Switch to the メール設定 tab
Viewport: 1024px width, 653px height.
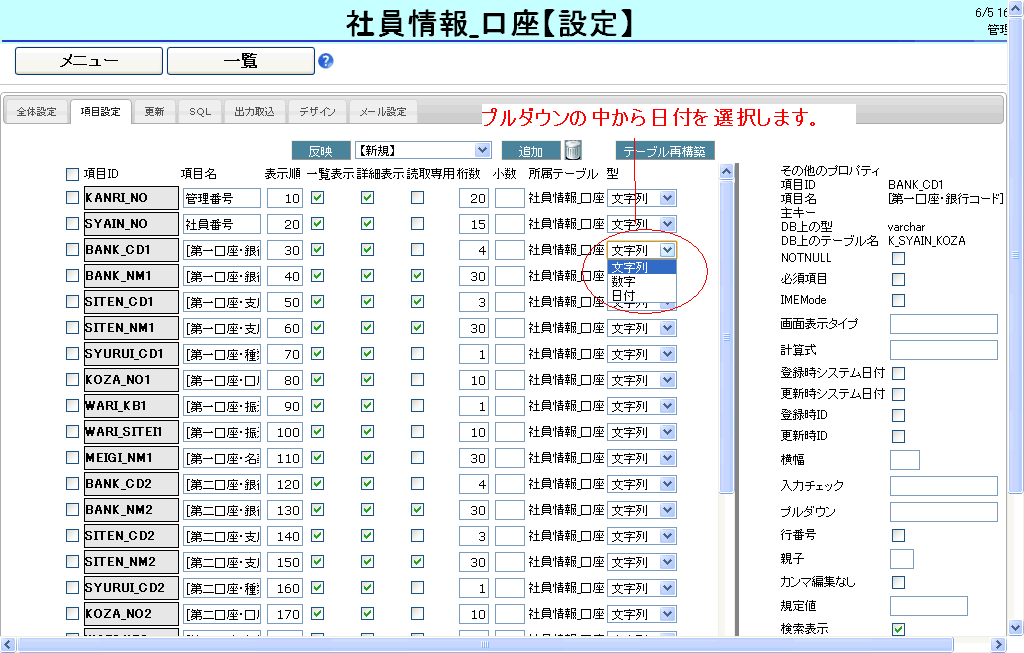point(383,112)
